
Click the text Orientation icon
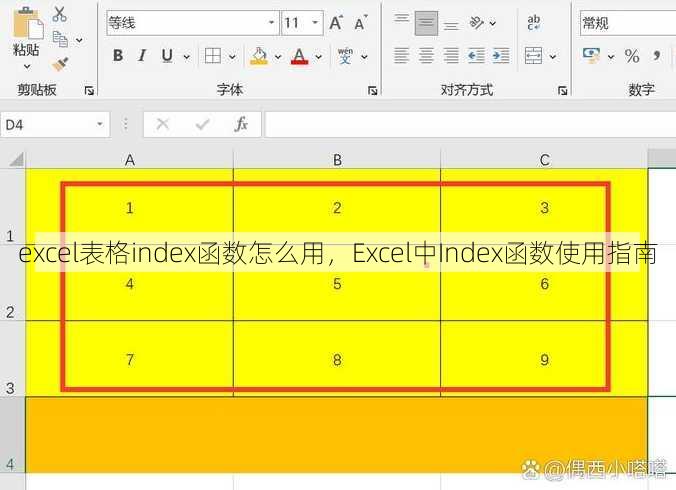click(x=477, y=22)
